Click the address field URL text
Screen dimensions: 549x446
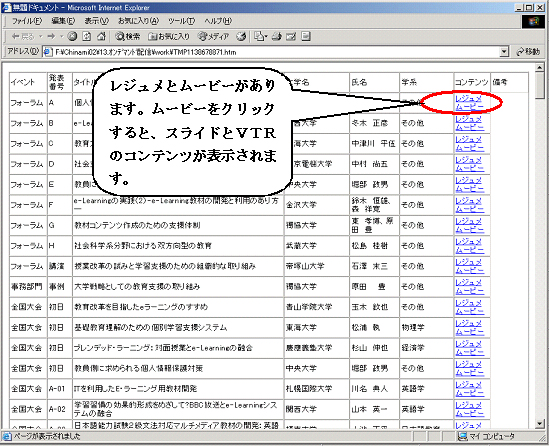(x=146, y=53)
